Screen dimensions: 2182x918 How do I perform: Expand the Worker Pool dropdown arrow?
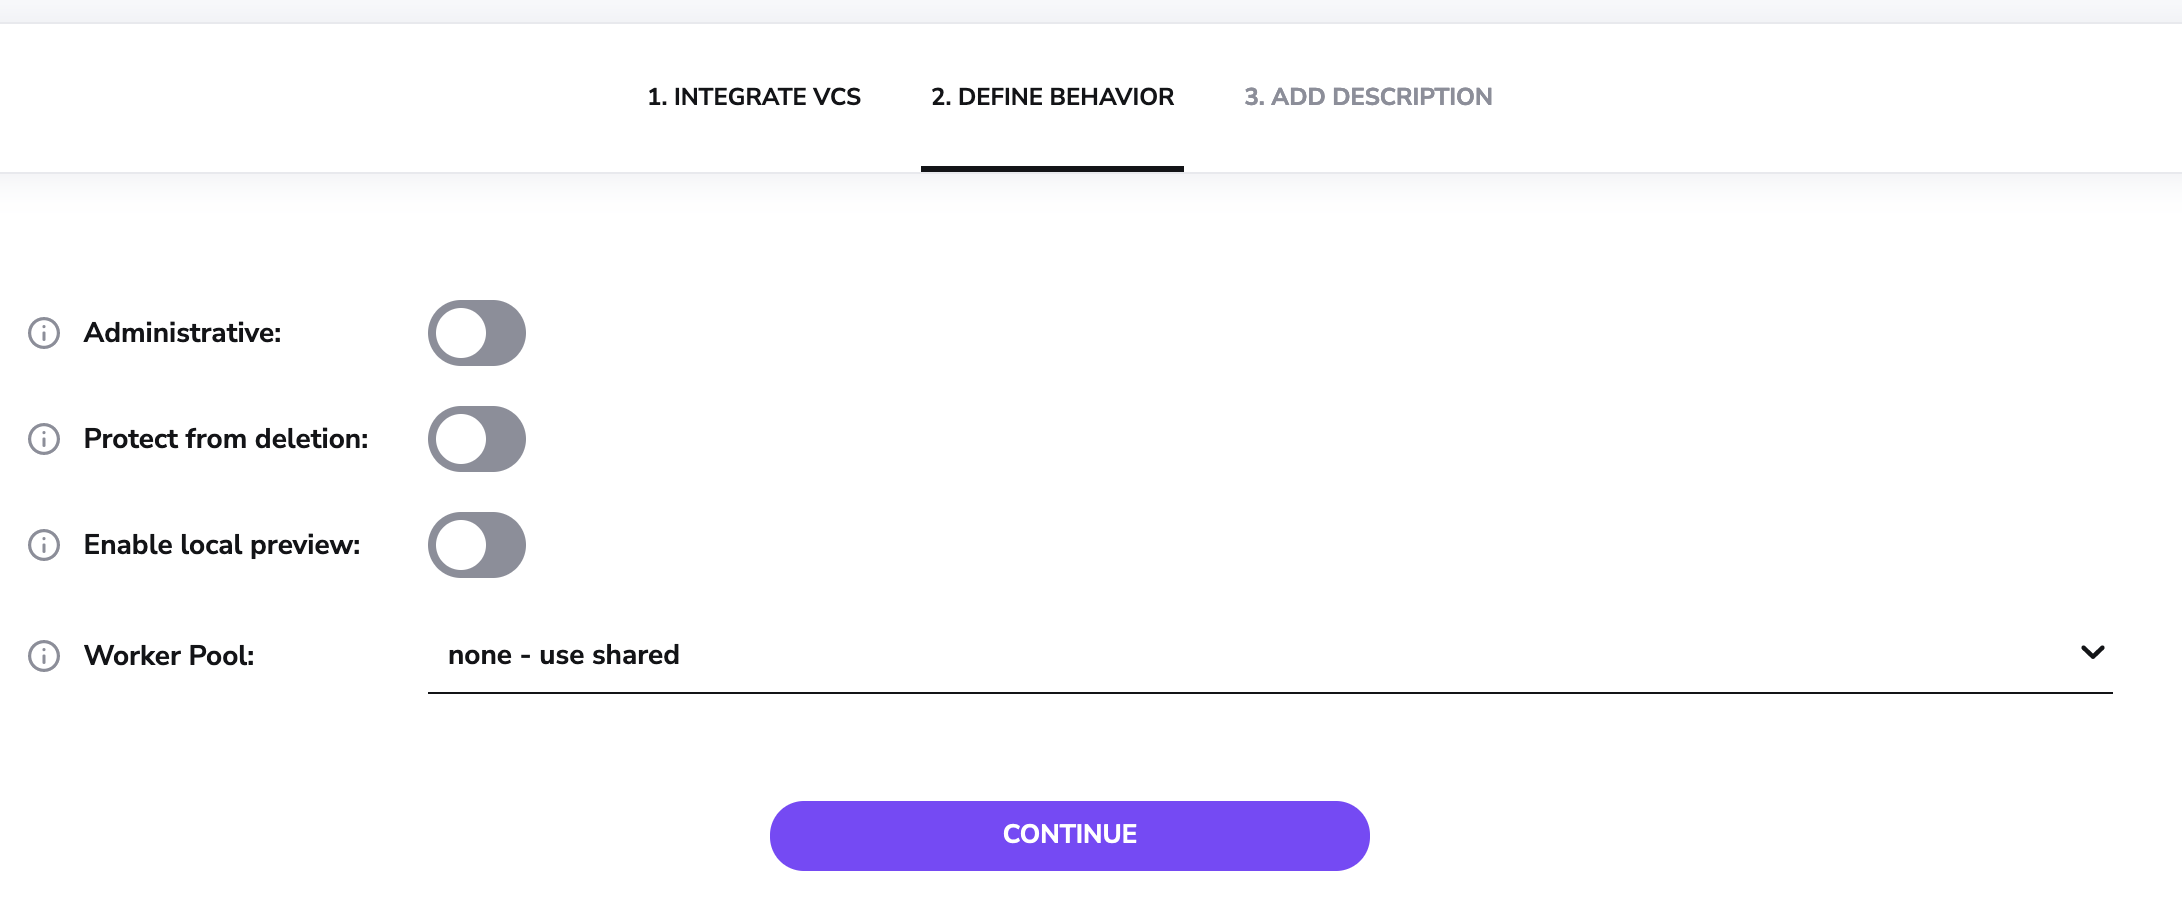click(x=2092, y=653)
